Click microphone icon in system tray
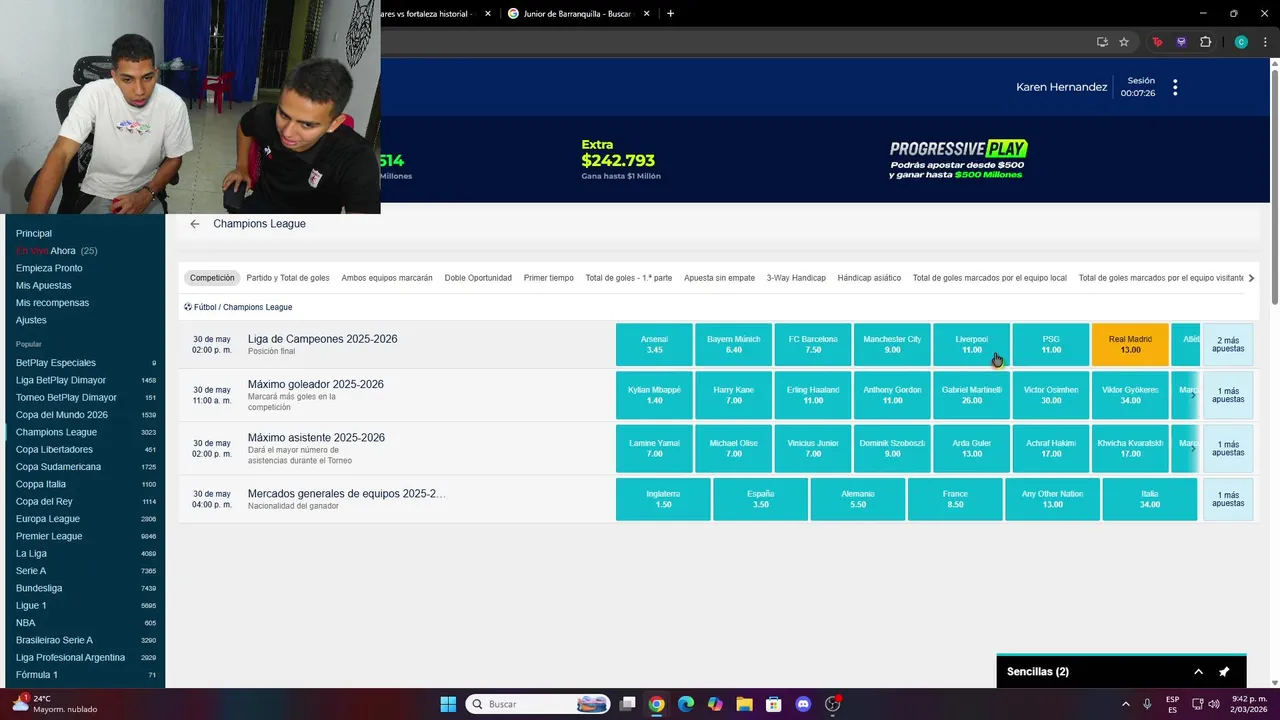Viewport: 1280px width, 720px height. 1147,704
